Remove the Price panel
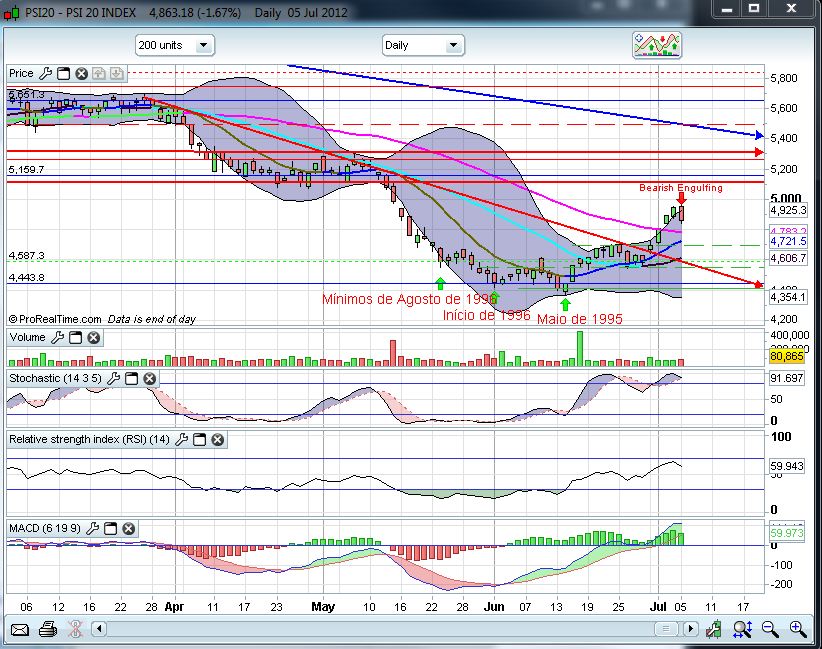Image resolution: width=822 pixels, height=649 pixels. [81, 73]
